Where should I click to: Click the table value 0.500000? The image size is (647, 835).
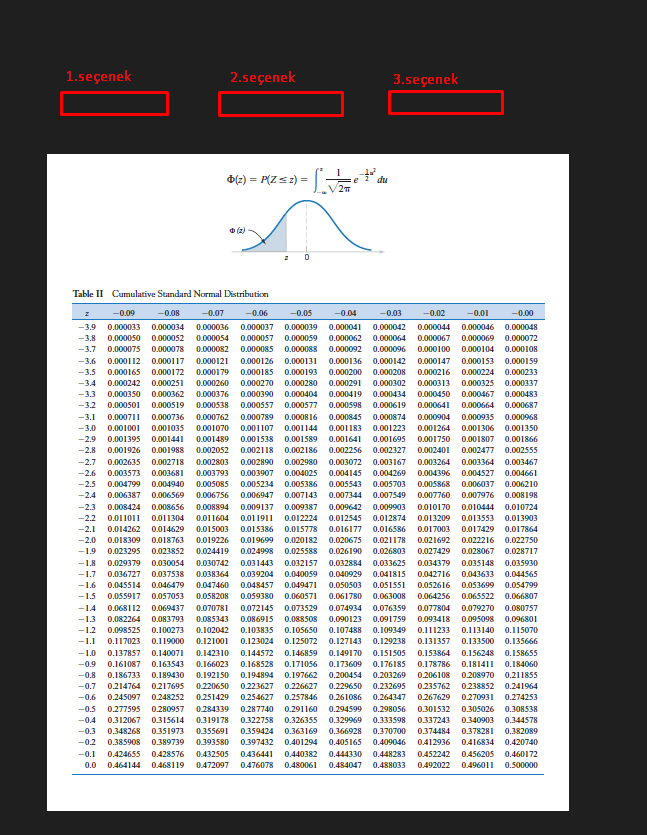point(521,765)
